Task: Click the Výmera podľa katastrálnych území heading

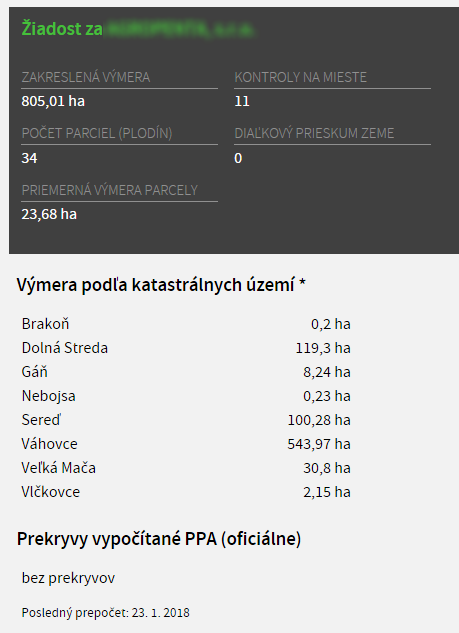Action: click(x=161, y=285)
